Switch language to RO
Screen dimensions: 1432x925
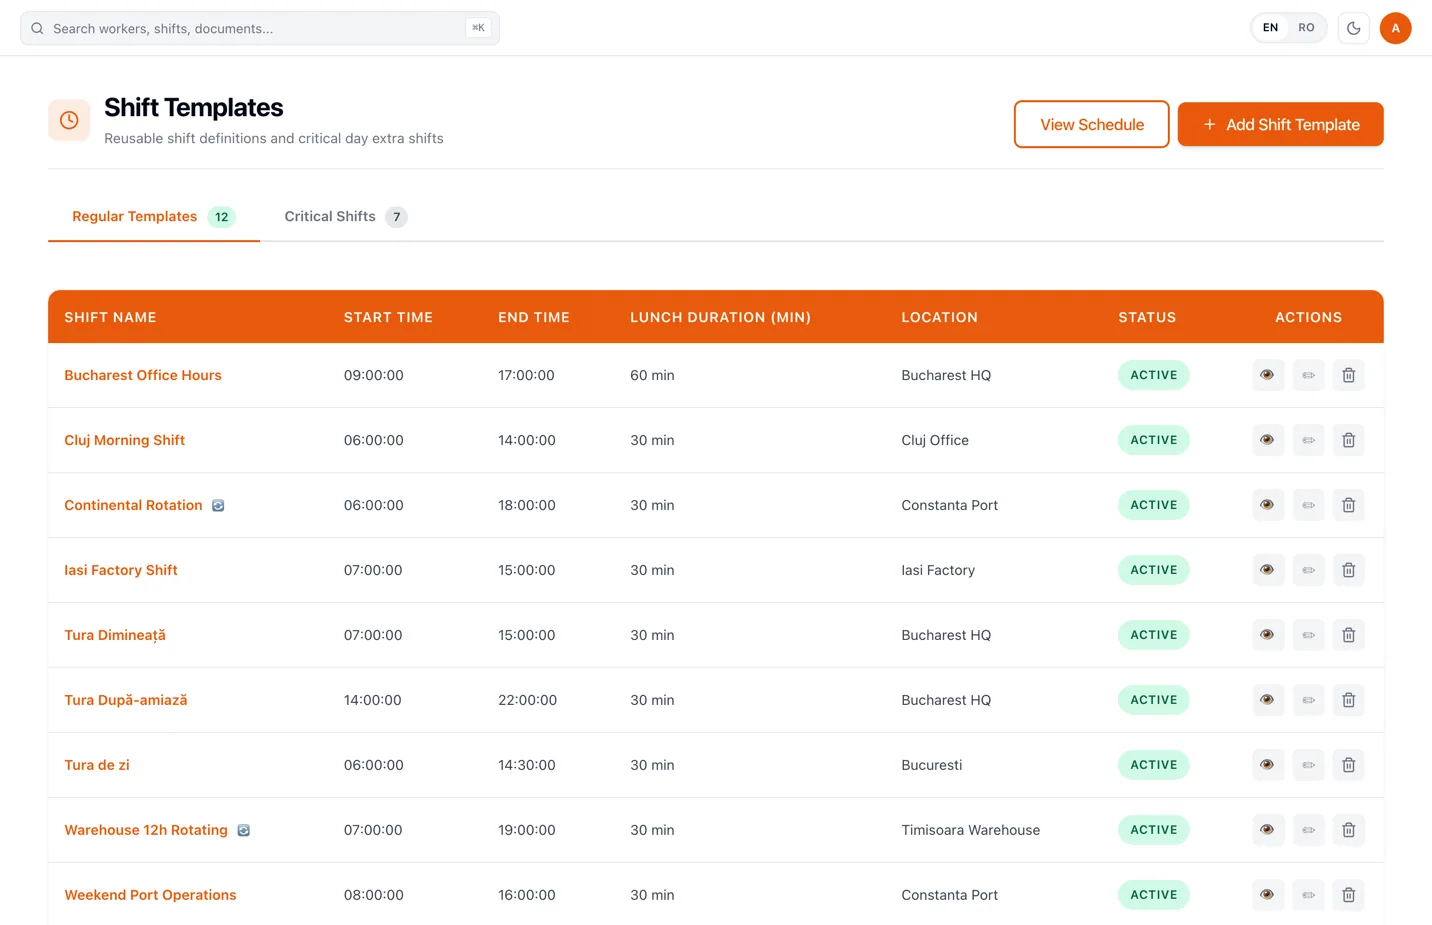[x=1306, y=28]
